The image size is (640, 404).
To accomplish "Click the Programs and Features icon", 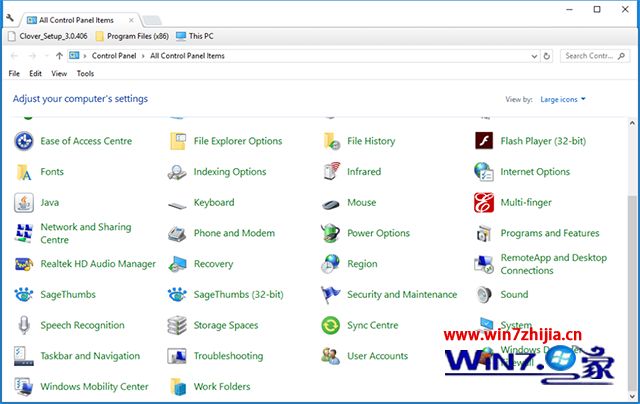I will click(x=484, y=233).
